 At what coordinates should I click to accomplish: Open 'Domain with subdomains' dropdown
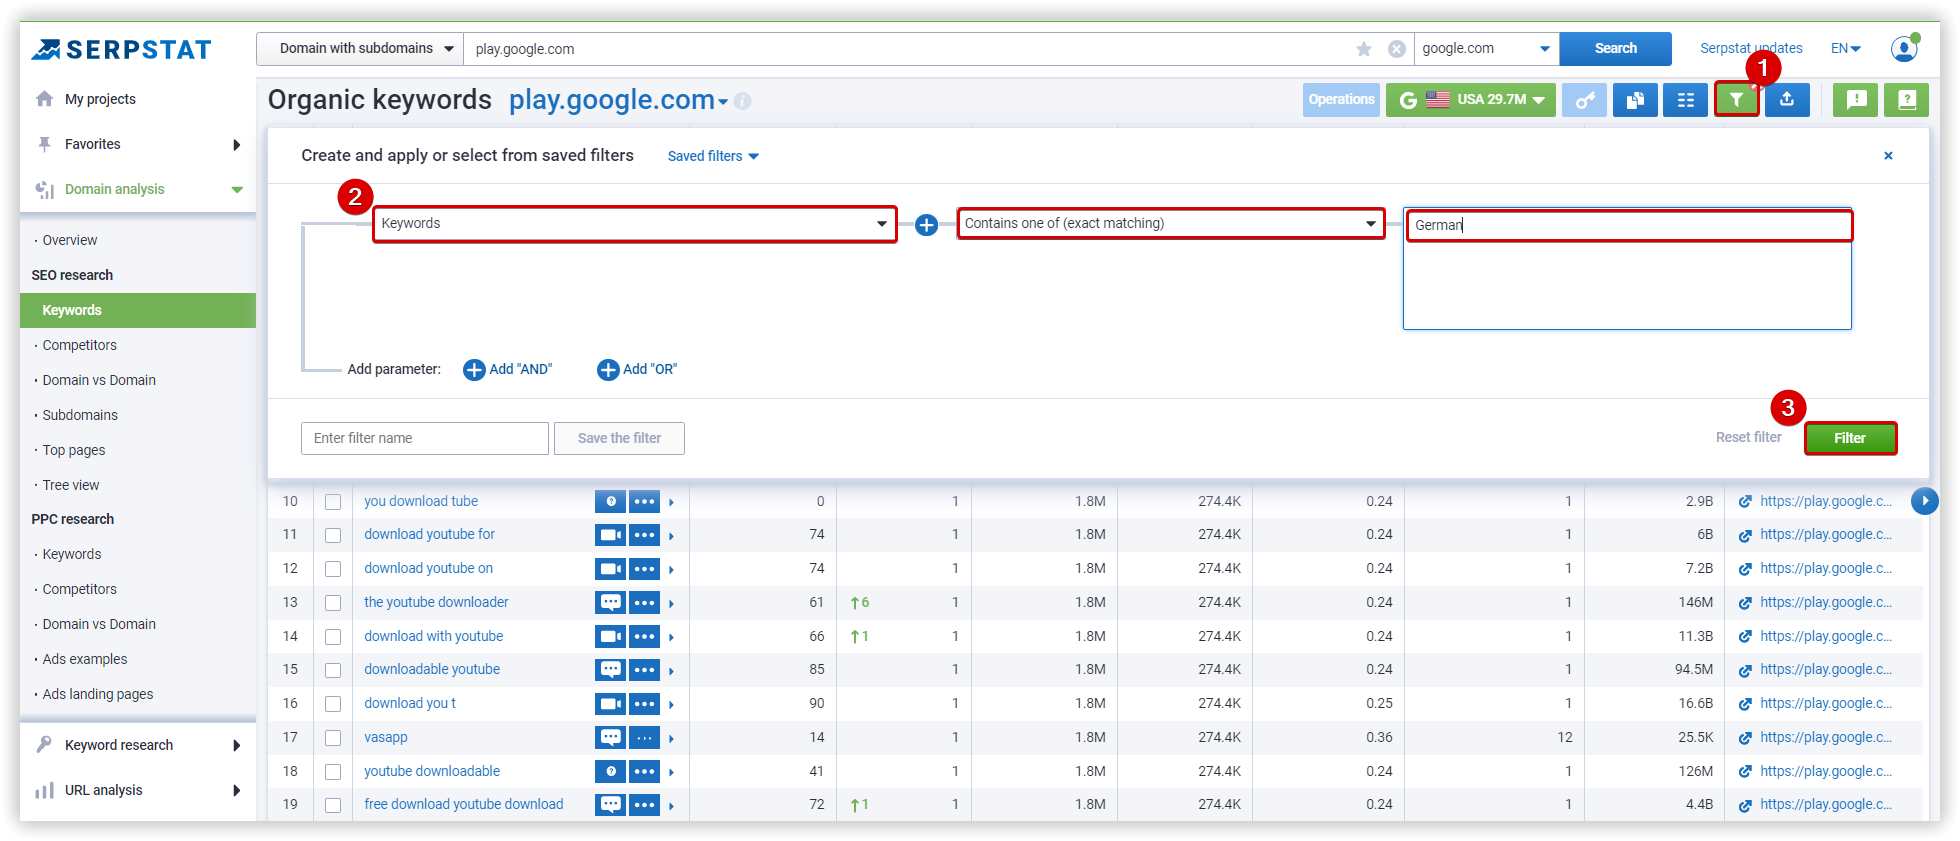360,49
